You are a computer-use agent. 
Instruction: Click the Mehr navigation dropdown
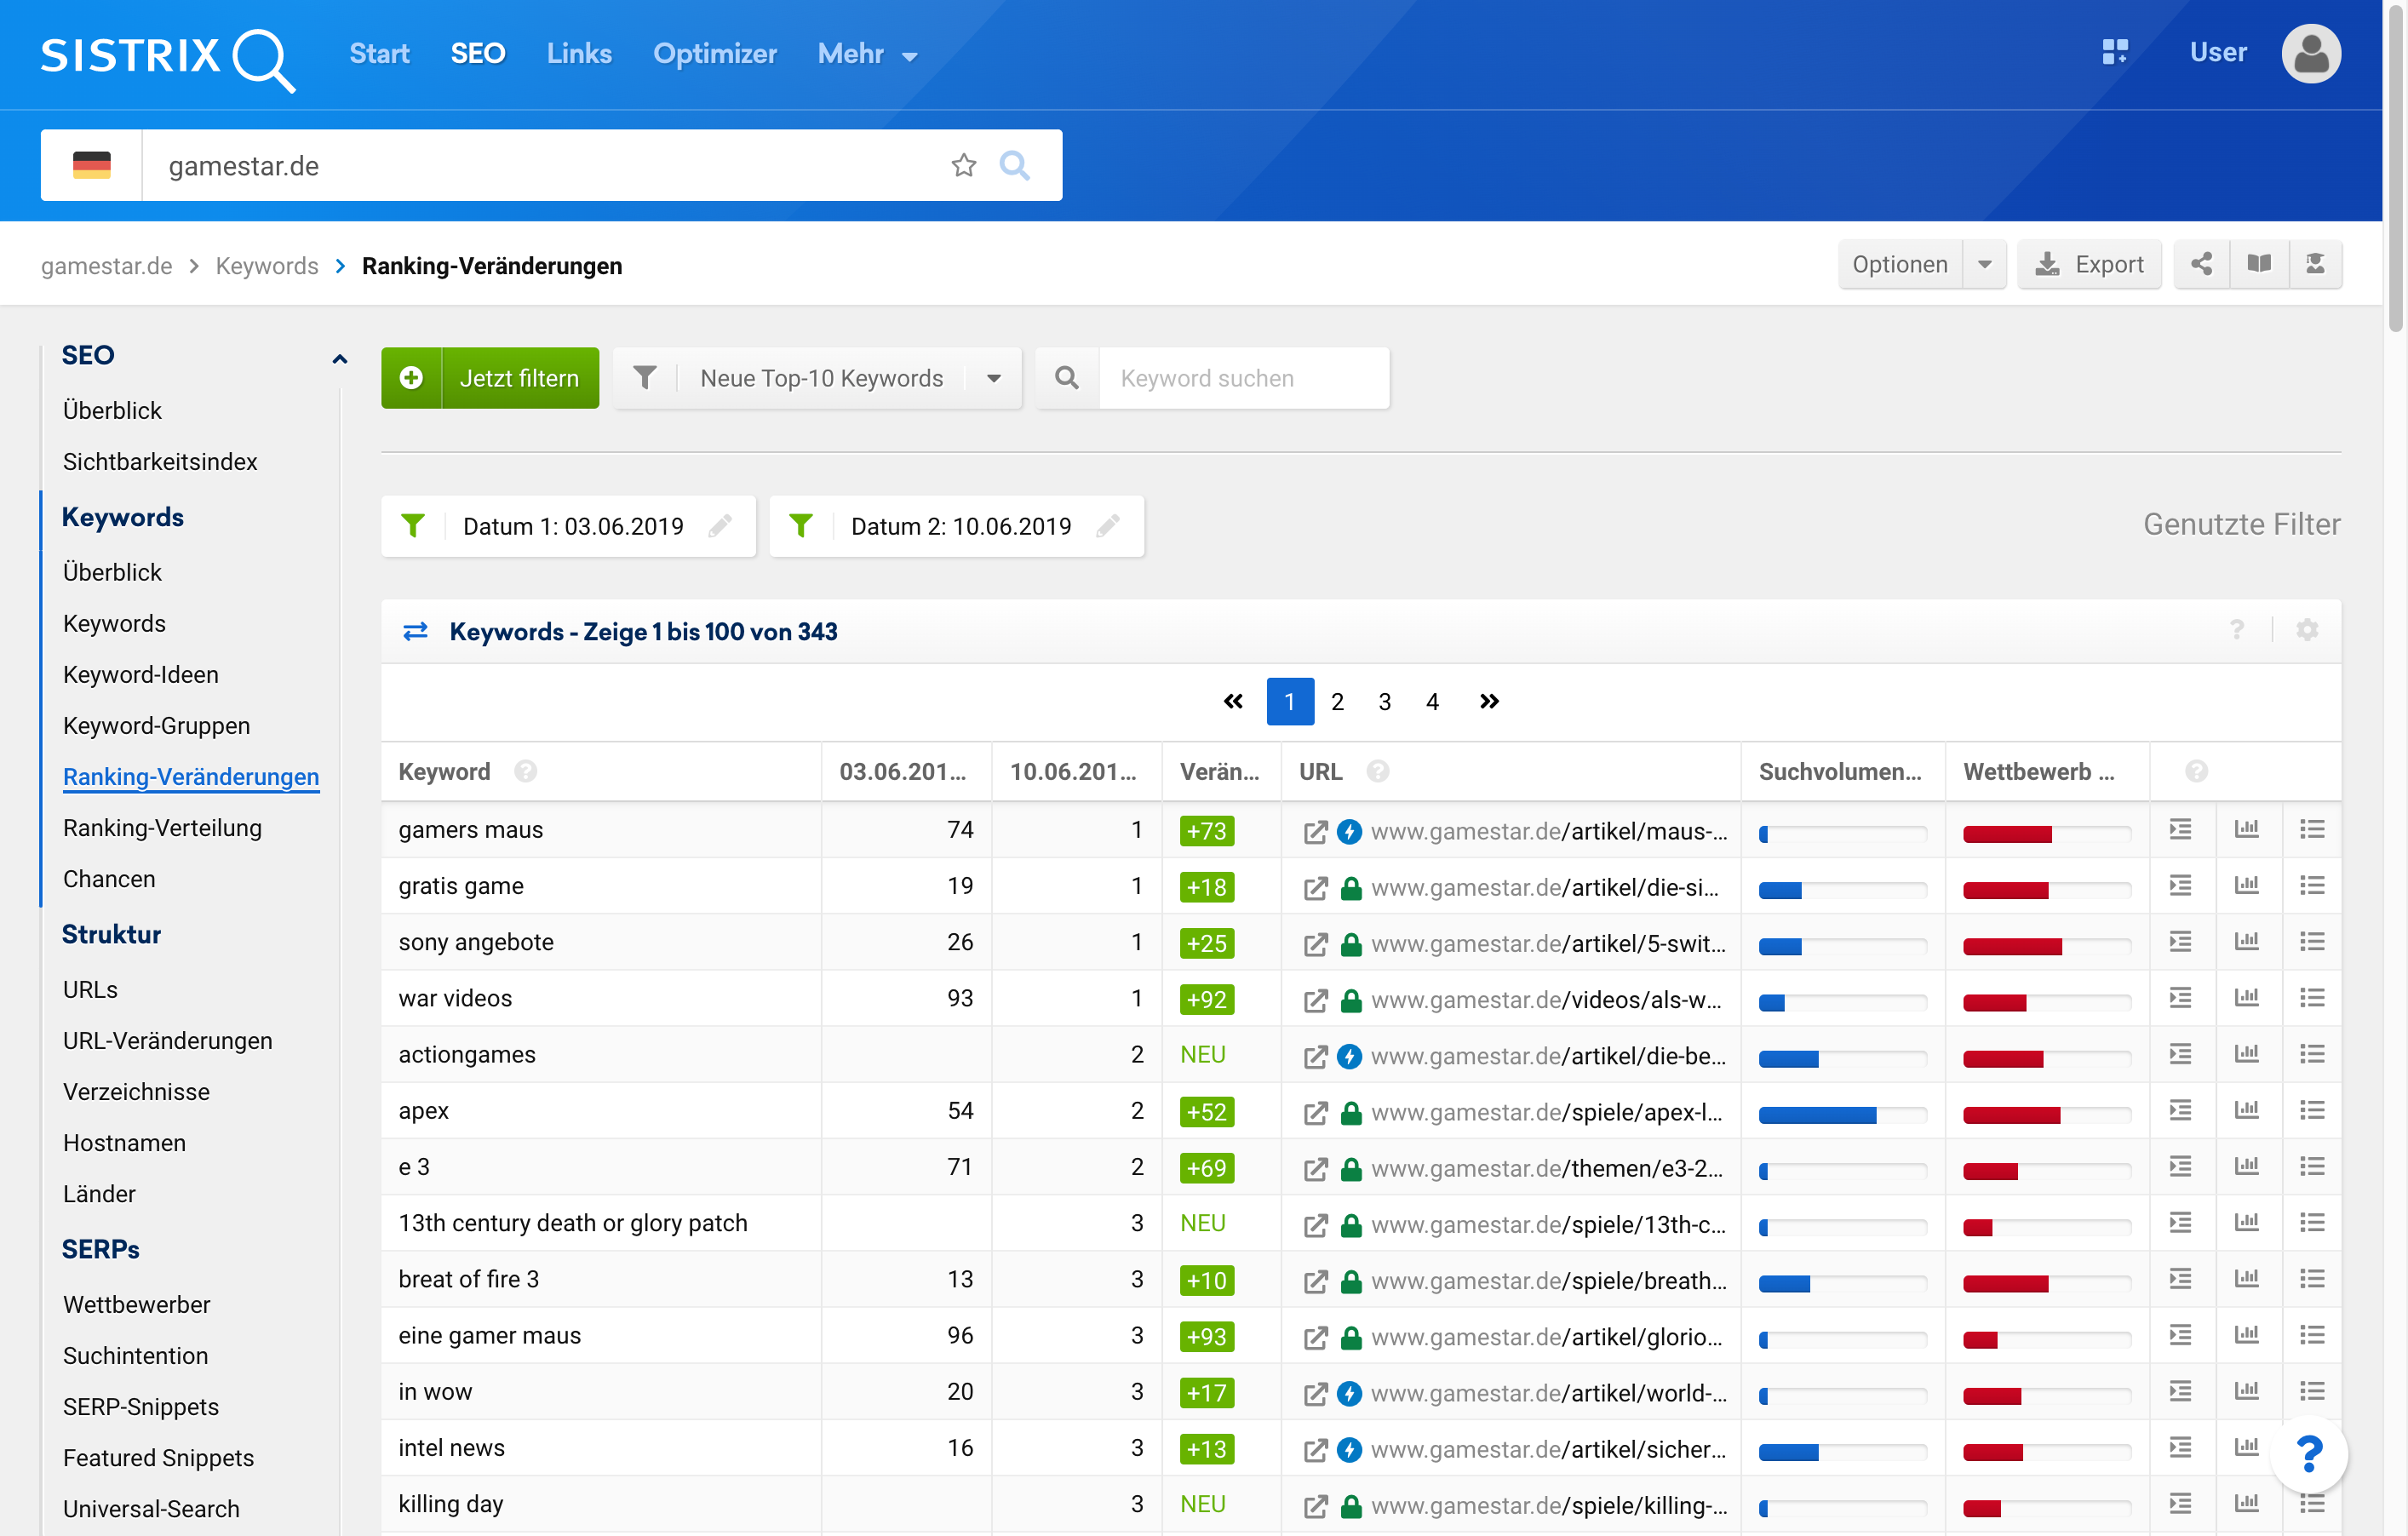click(867, 53)
